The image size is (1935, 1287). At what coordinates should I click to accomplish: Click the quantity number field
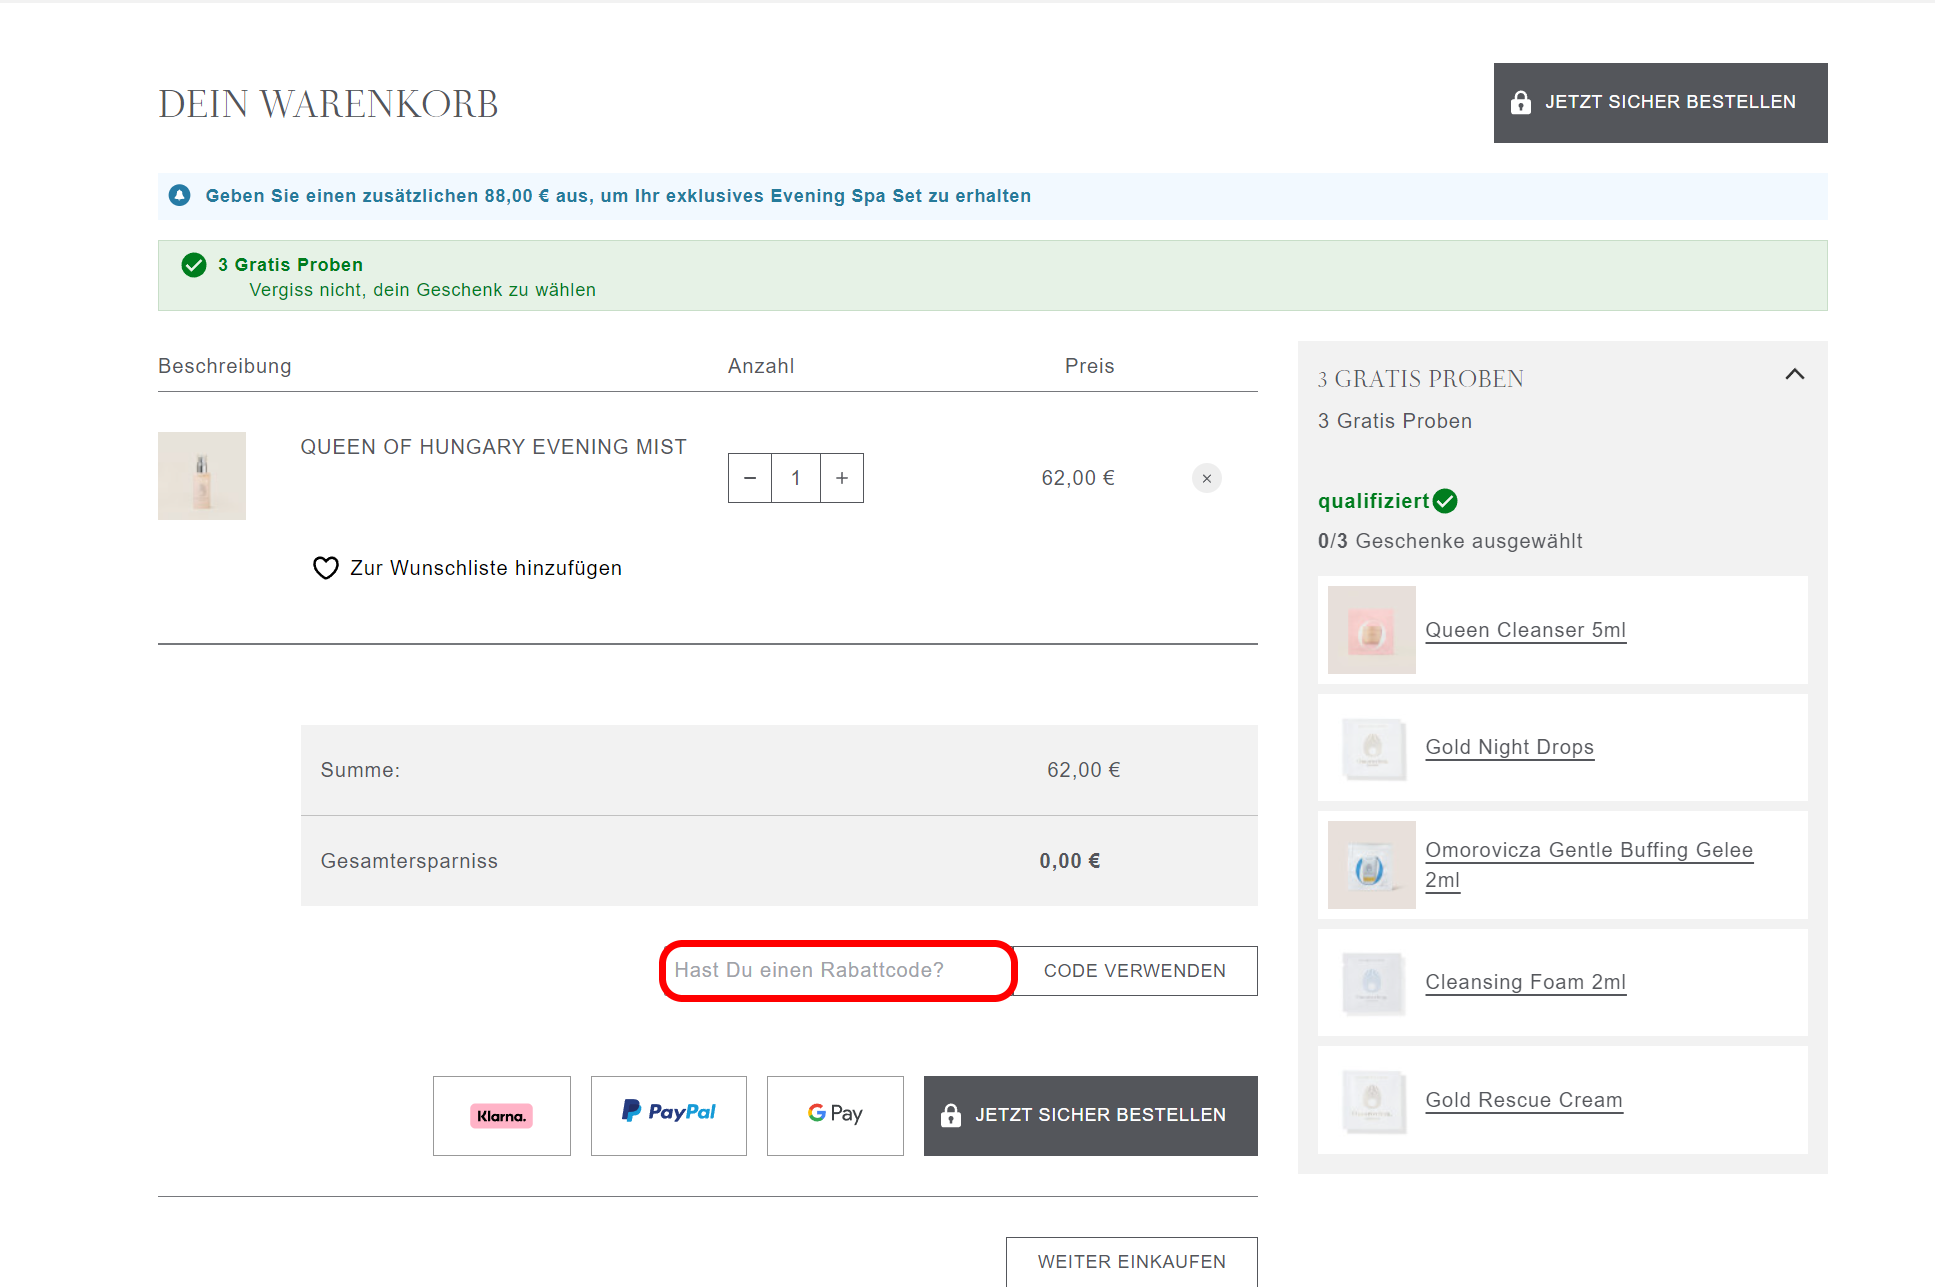click(796, 478)
